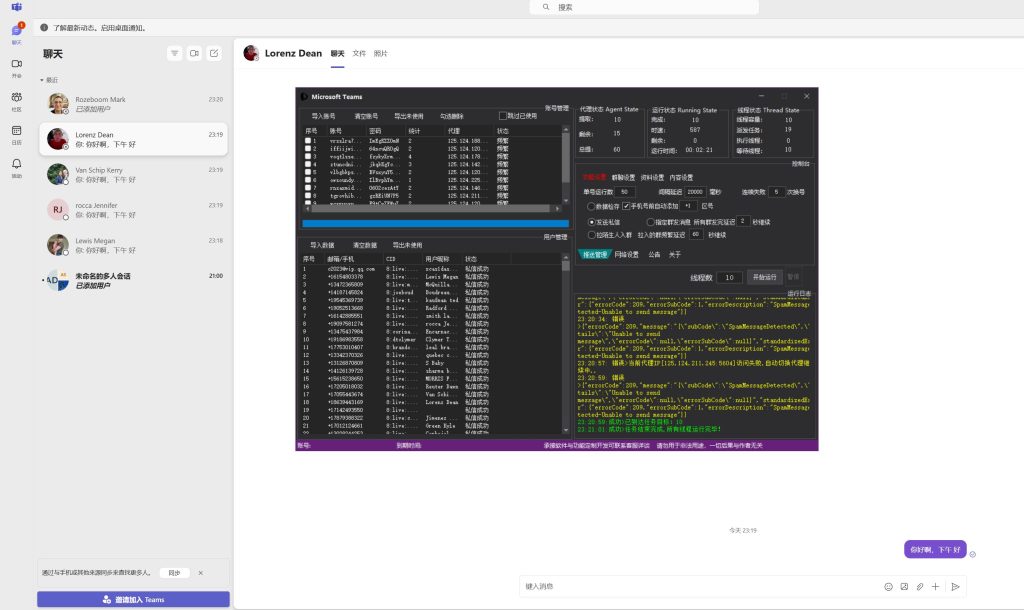The image size is (1024, 610).
Task: Dismiss the contact sync banner
Action: (x=200, y=573)
